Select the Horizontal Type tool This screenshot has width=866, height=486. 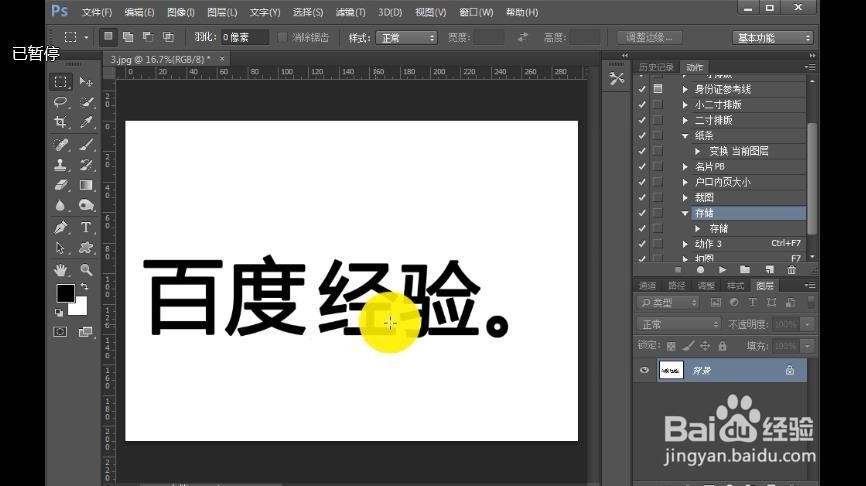coord(86,228)
